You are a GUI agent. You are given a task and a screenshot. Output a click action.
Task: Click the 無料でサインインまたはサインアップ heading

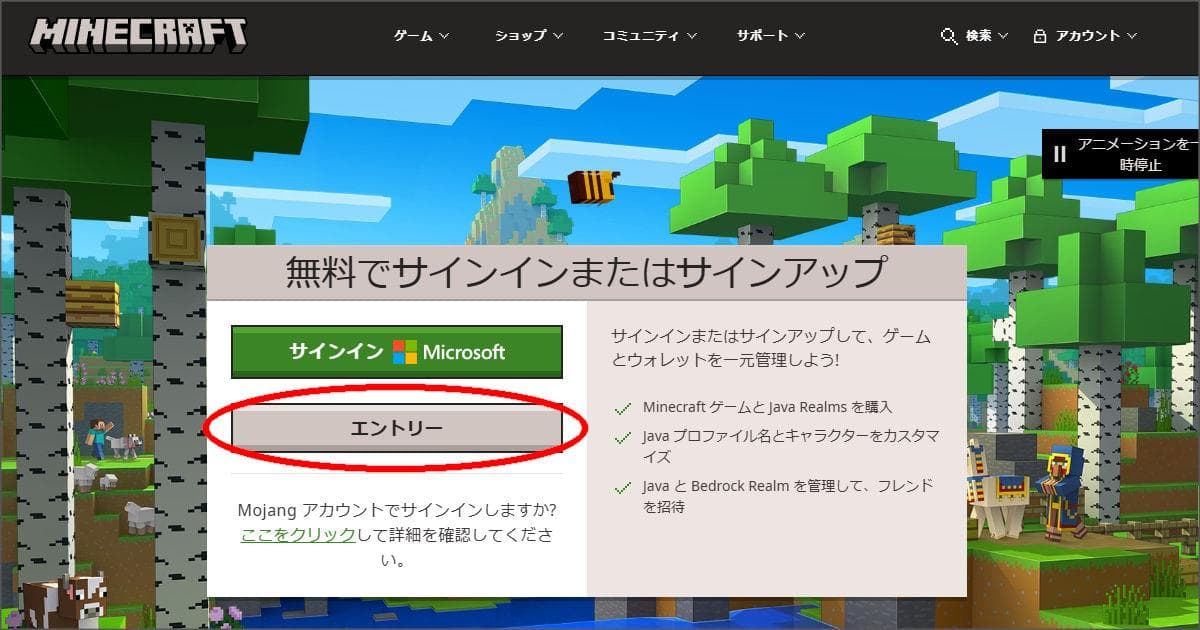tap(586, 272)
